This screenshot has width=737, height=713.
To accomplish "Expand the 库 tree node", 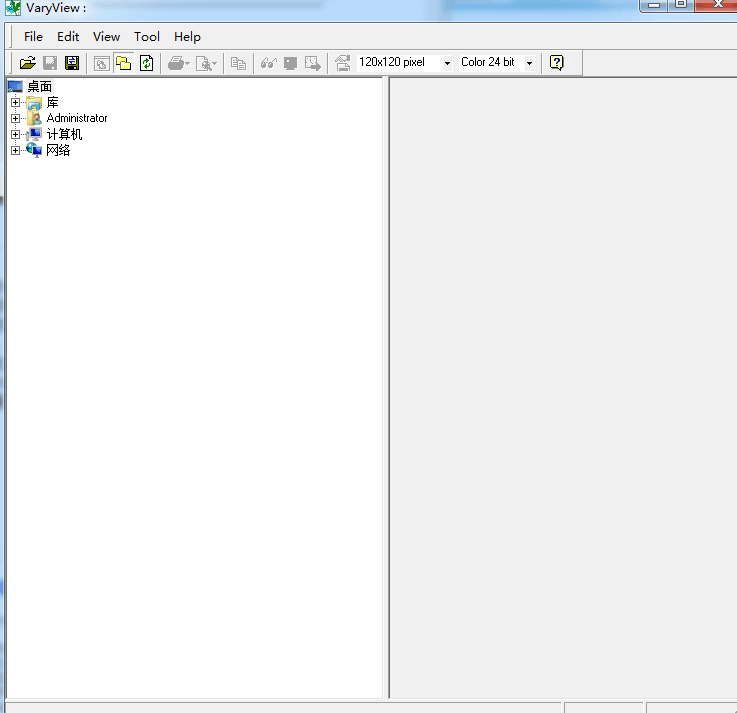I will point(15,102).
